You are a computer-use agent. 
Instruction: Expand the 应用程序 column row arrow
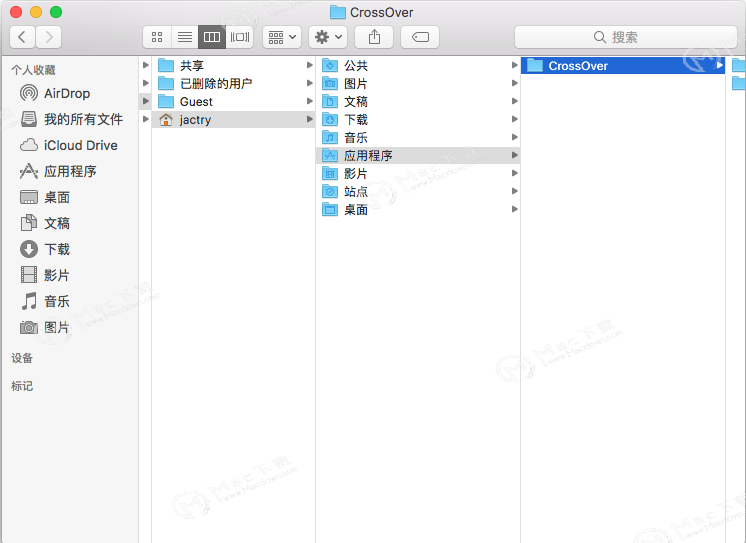point(514,155)
